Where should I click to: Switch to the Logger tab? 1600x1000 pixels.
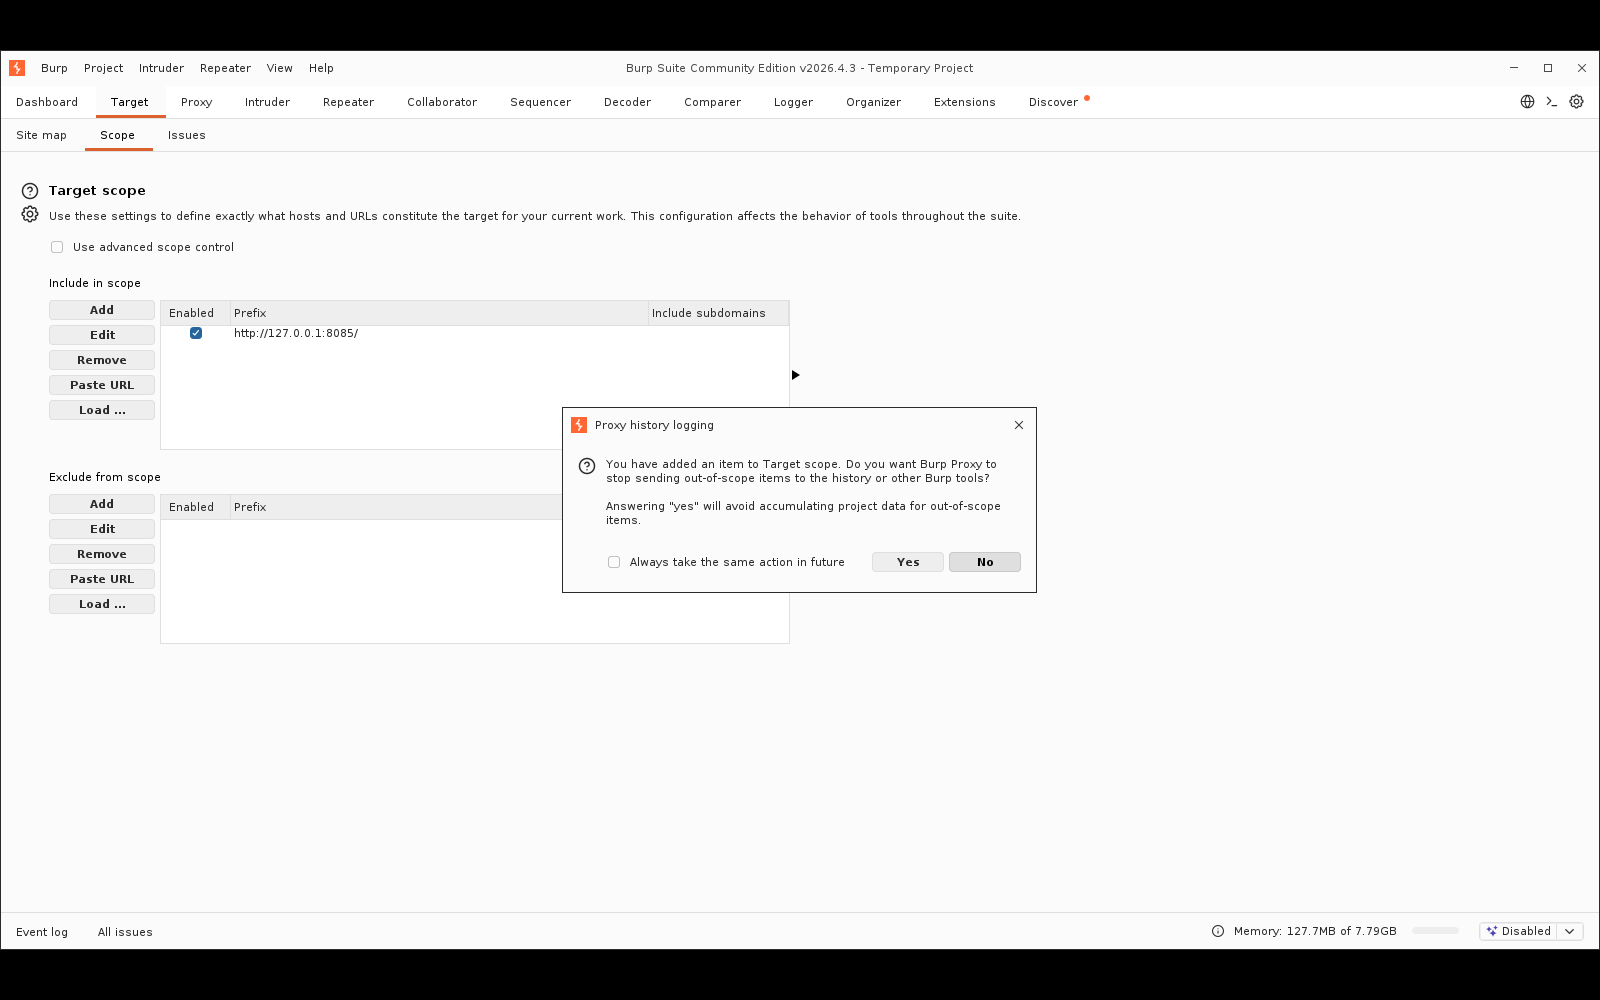click(793, 102)
